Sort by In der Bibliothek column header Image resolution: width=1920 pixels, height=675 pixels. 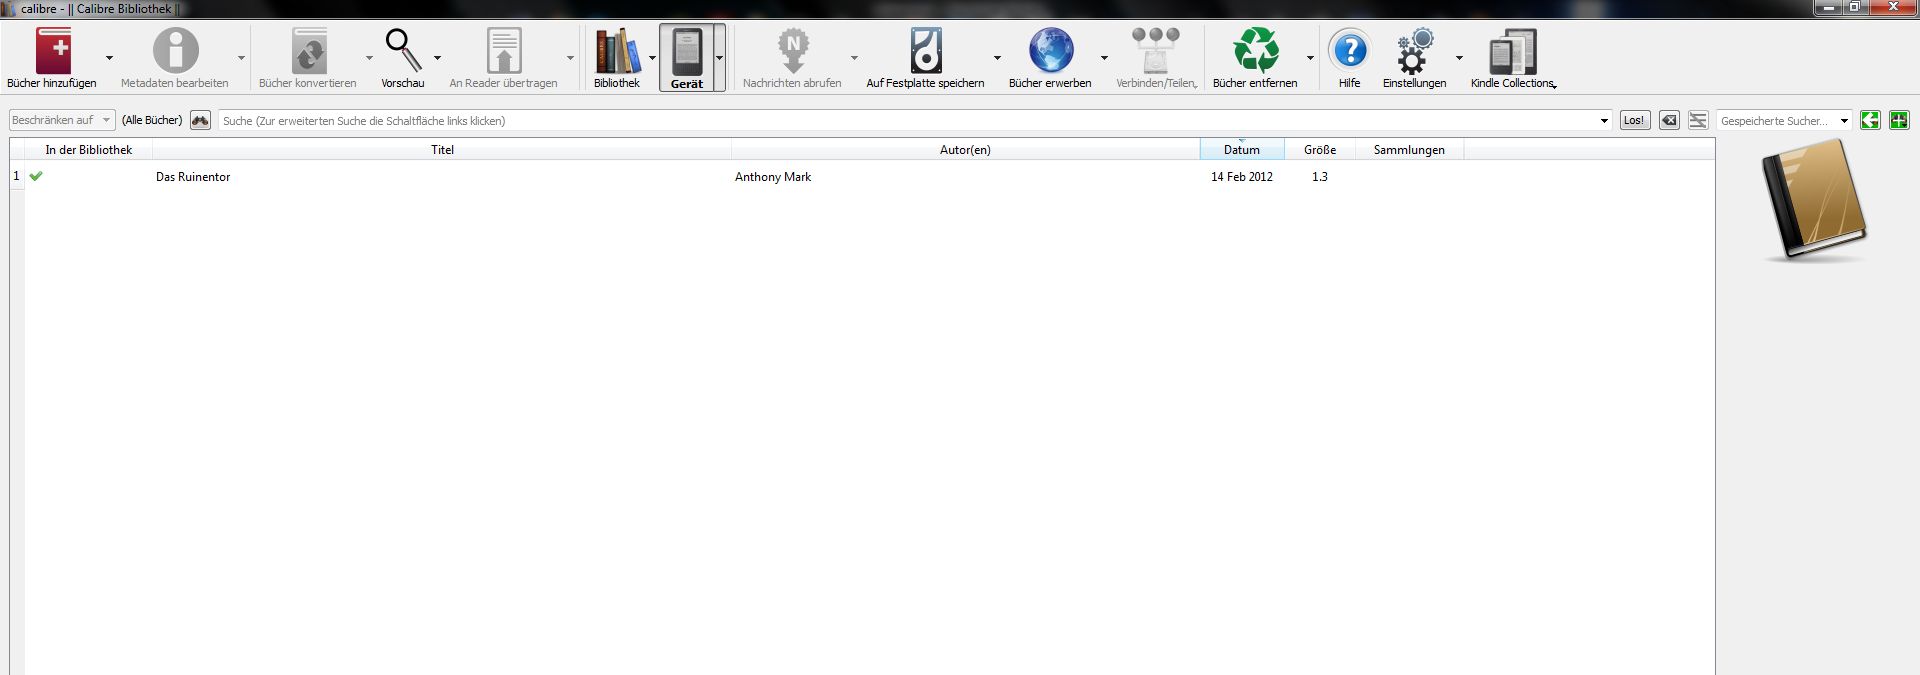(x=88, y=150)
